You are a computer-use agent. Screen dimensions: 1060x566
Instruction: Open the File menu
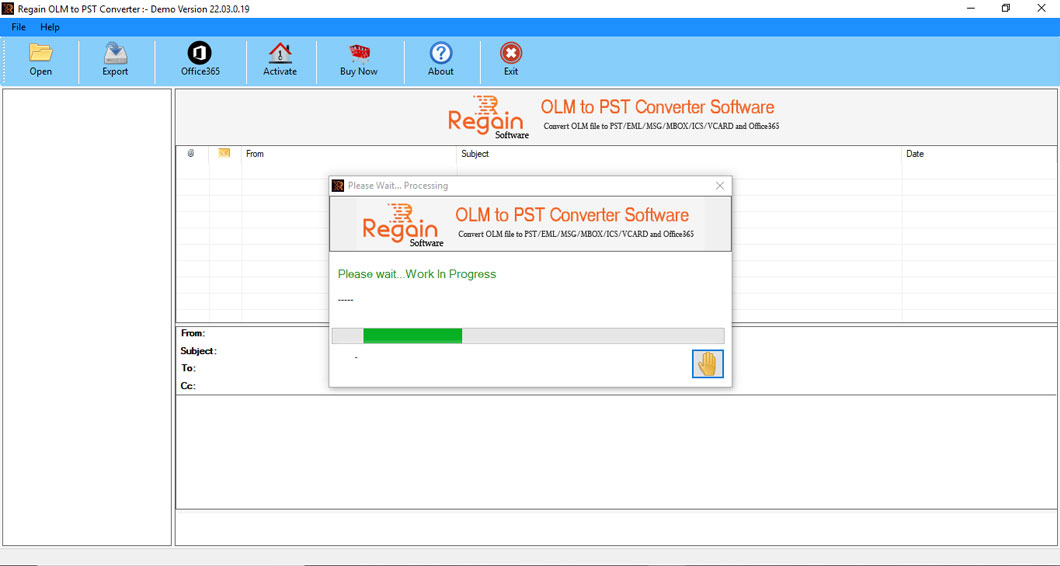pyautogui.click(x=18, y=27)
